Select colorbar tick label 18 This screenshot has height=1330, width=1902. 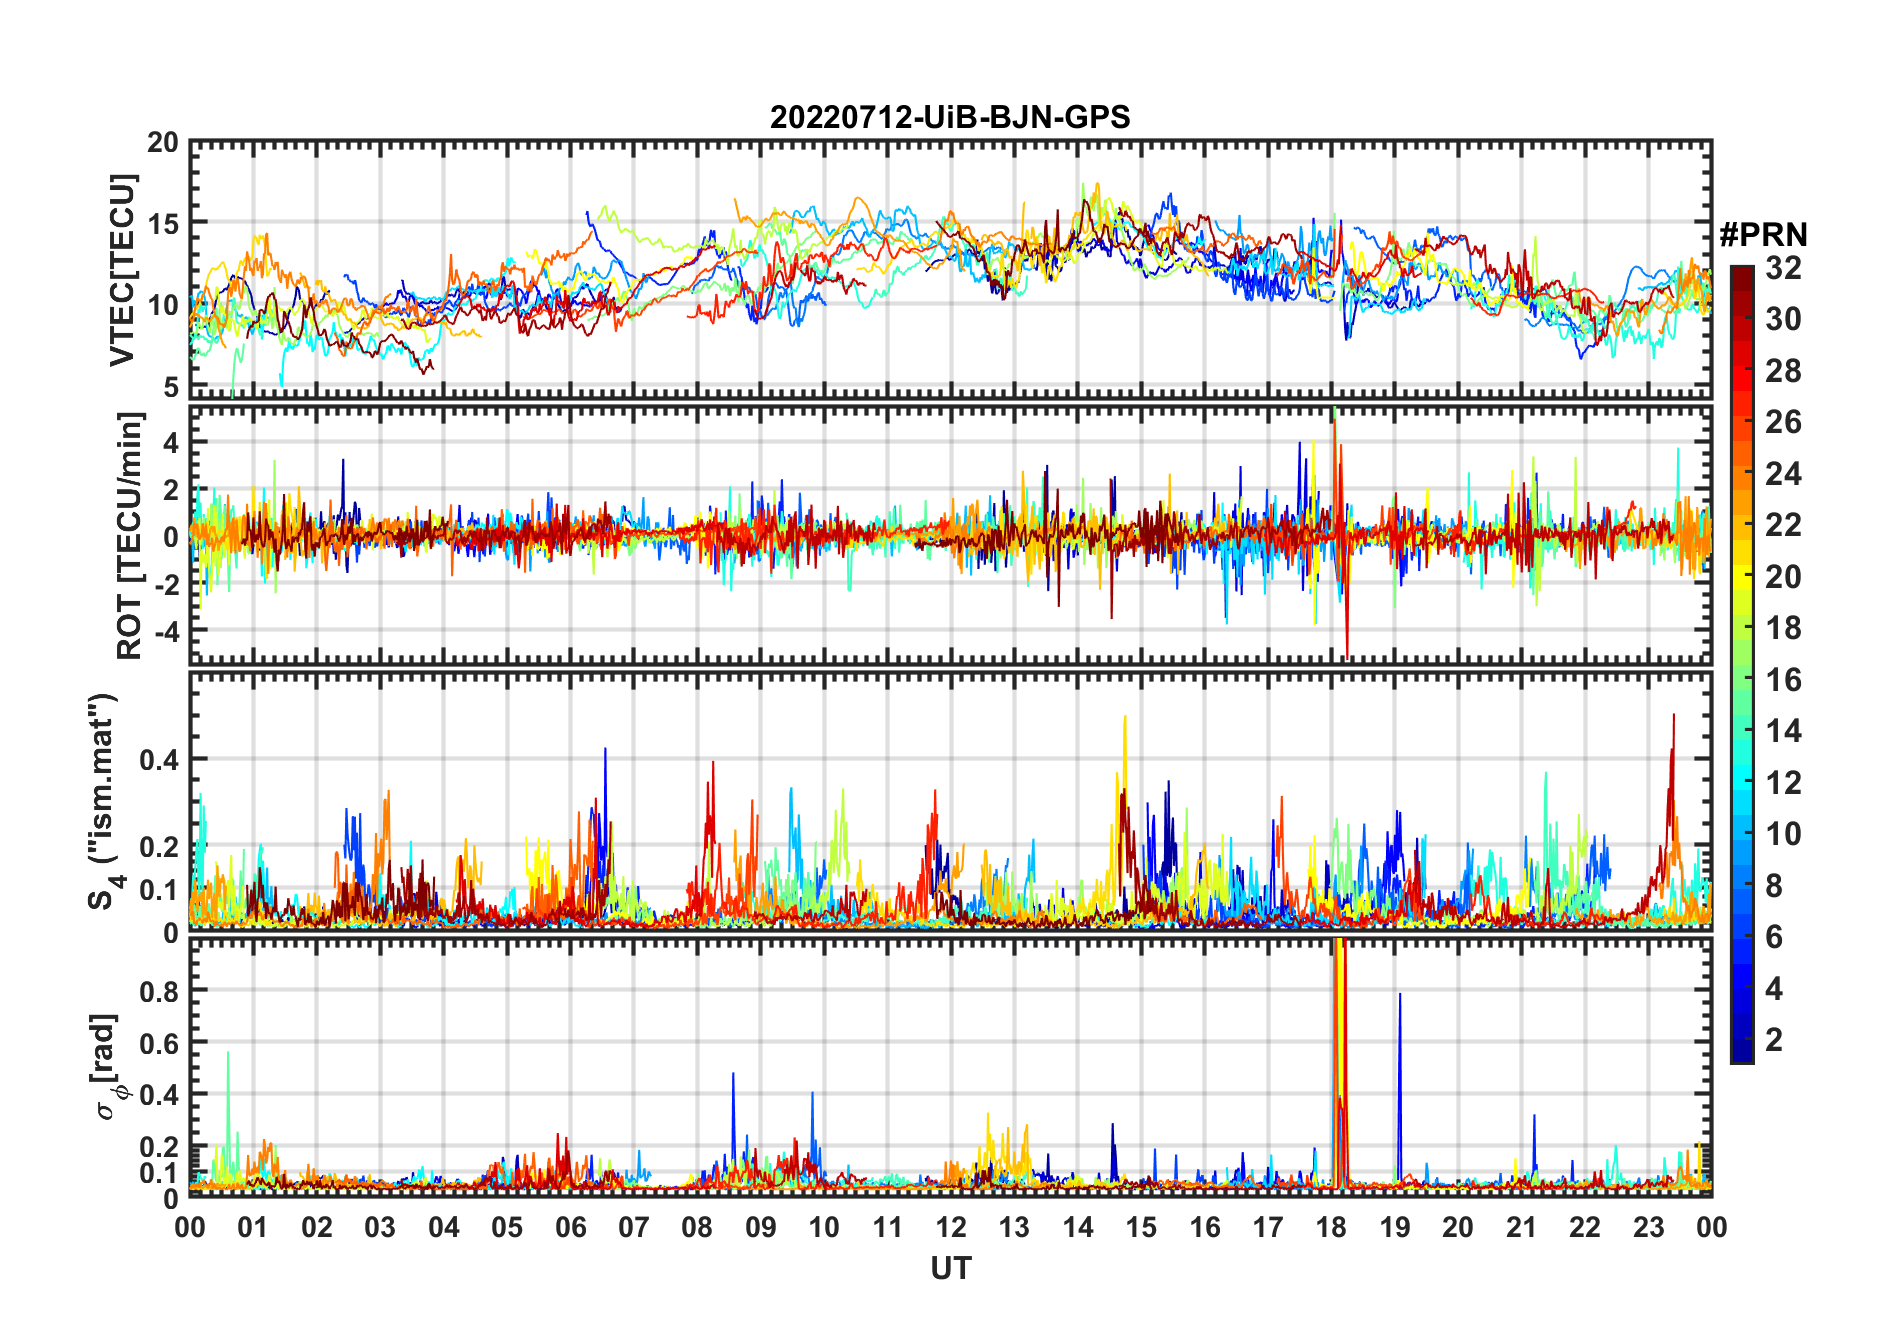click(1783, 628)
